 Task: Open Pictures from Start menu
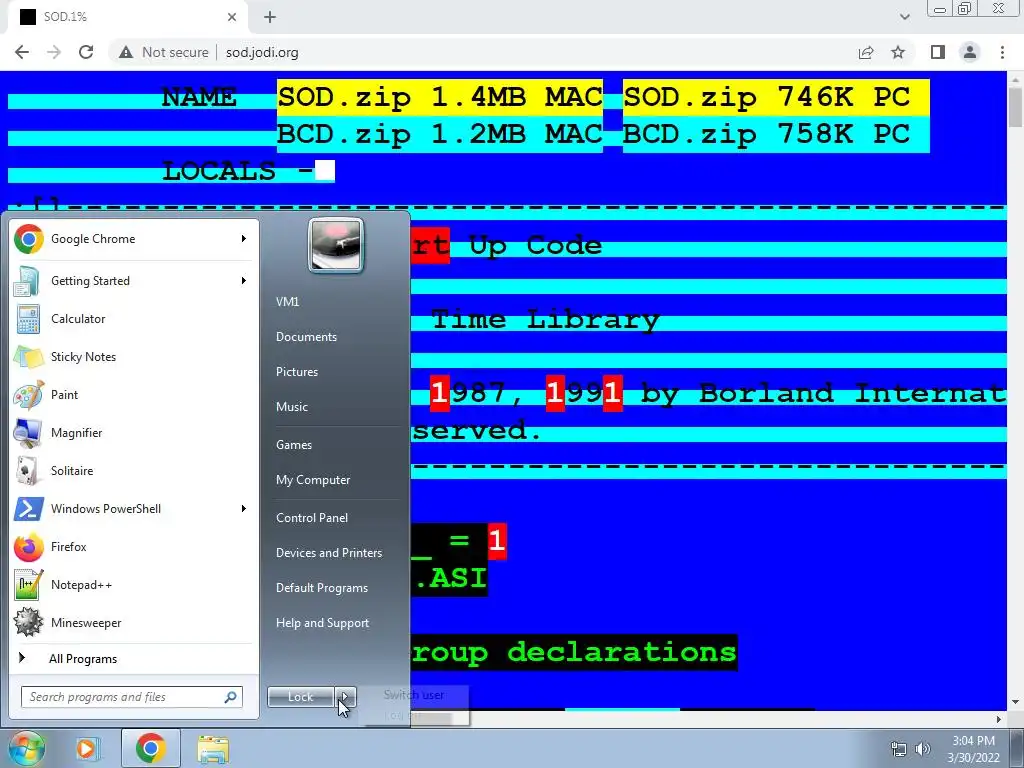click(x=297, y=372)
